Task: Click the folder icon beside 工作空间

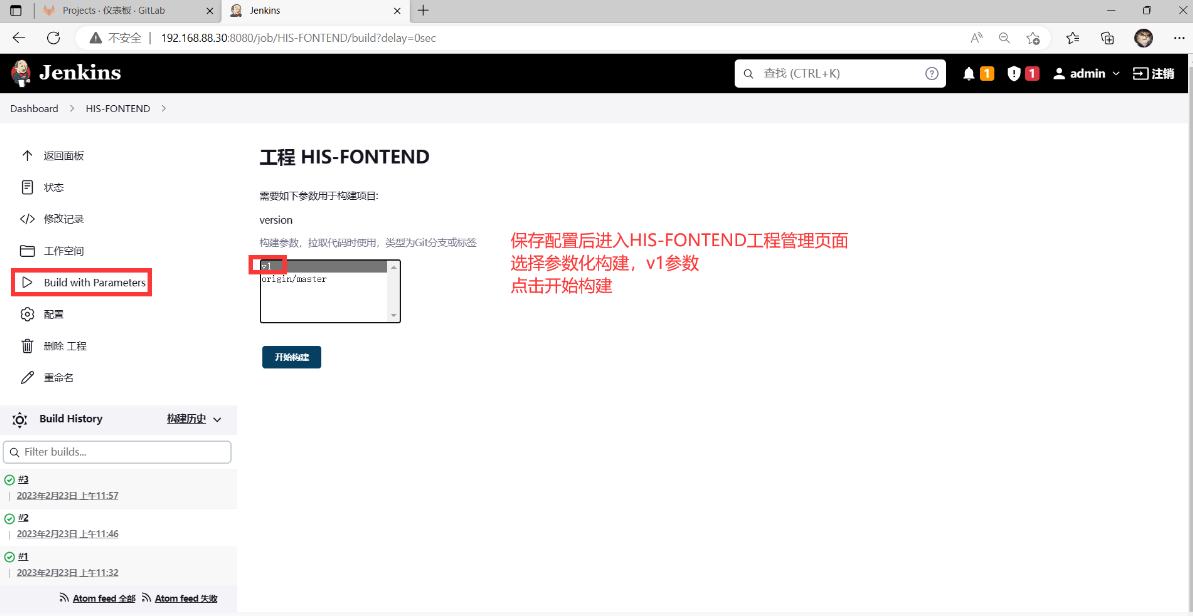Action: pyautogui.click(x=27, y=251)
